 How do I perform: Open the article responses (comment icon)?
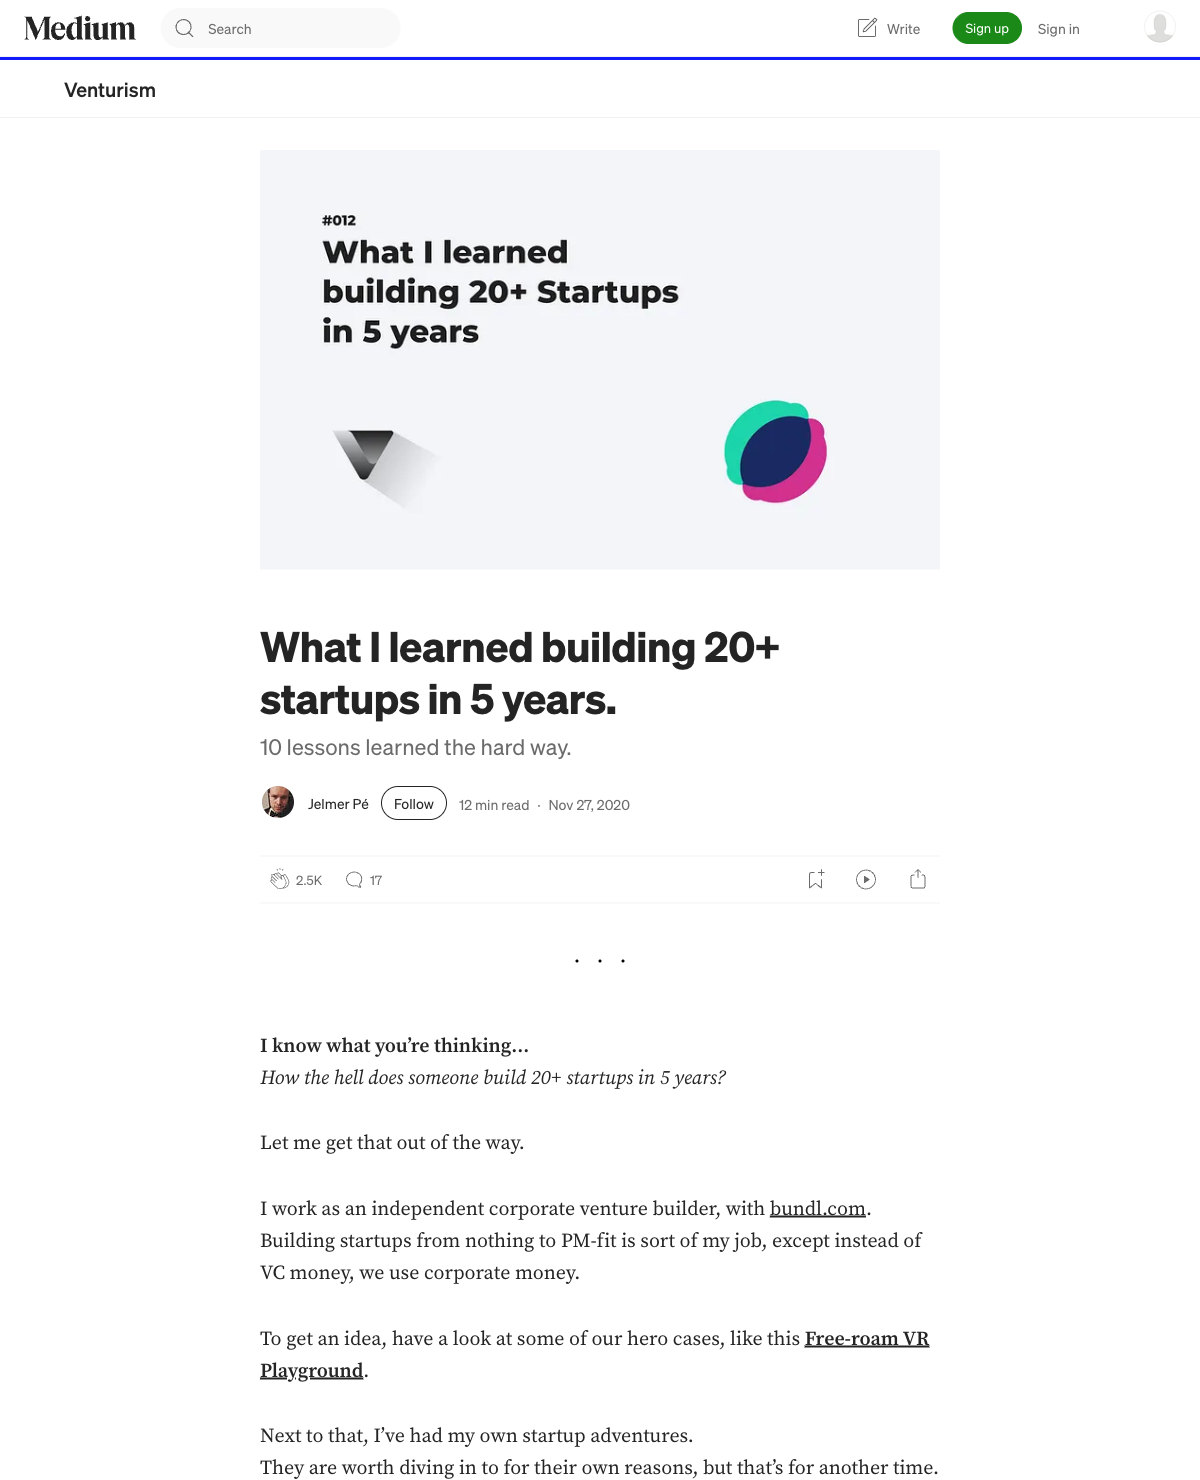tap(354, 880)
